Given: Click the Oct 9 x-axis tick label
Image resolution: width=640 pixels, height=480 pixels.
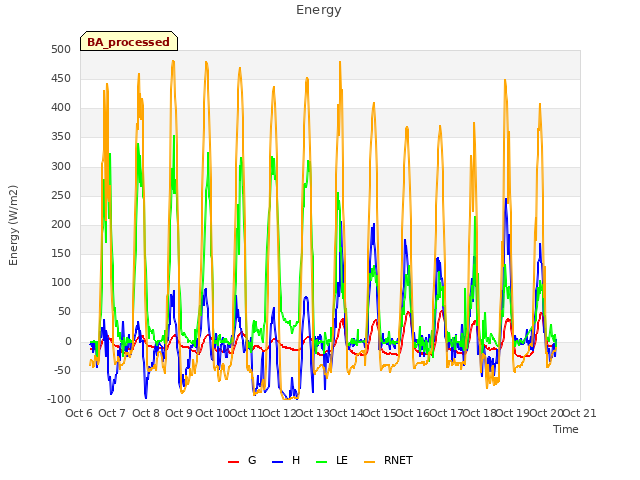Looking at the screenshot, I should pyautogui.click(x=179, y=413).
